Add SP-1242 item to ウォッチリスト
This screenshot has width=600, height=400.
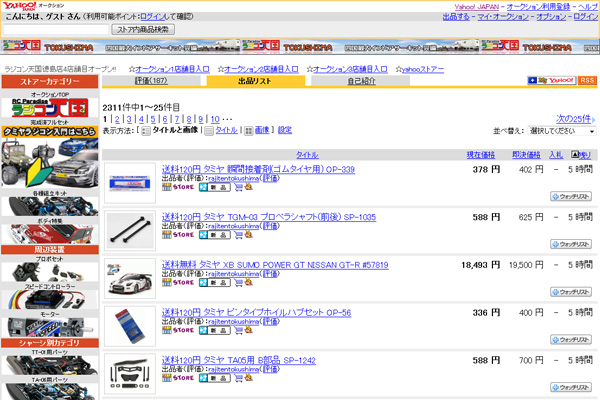[571, 387]
